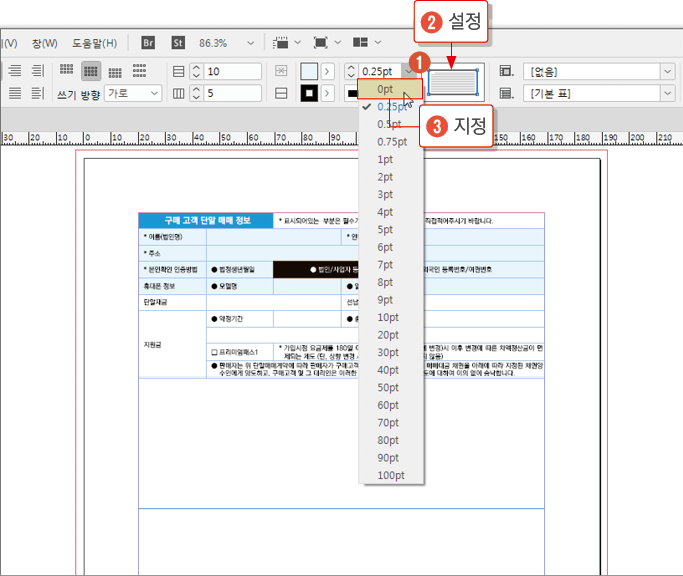Click the justify paragraph icon in bottom row

pyautogui.click(x=15, y=93)
